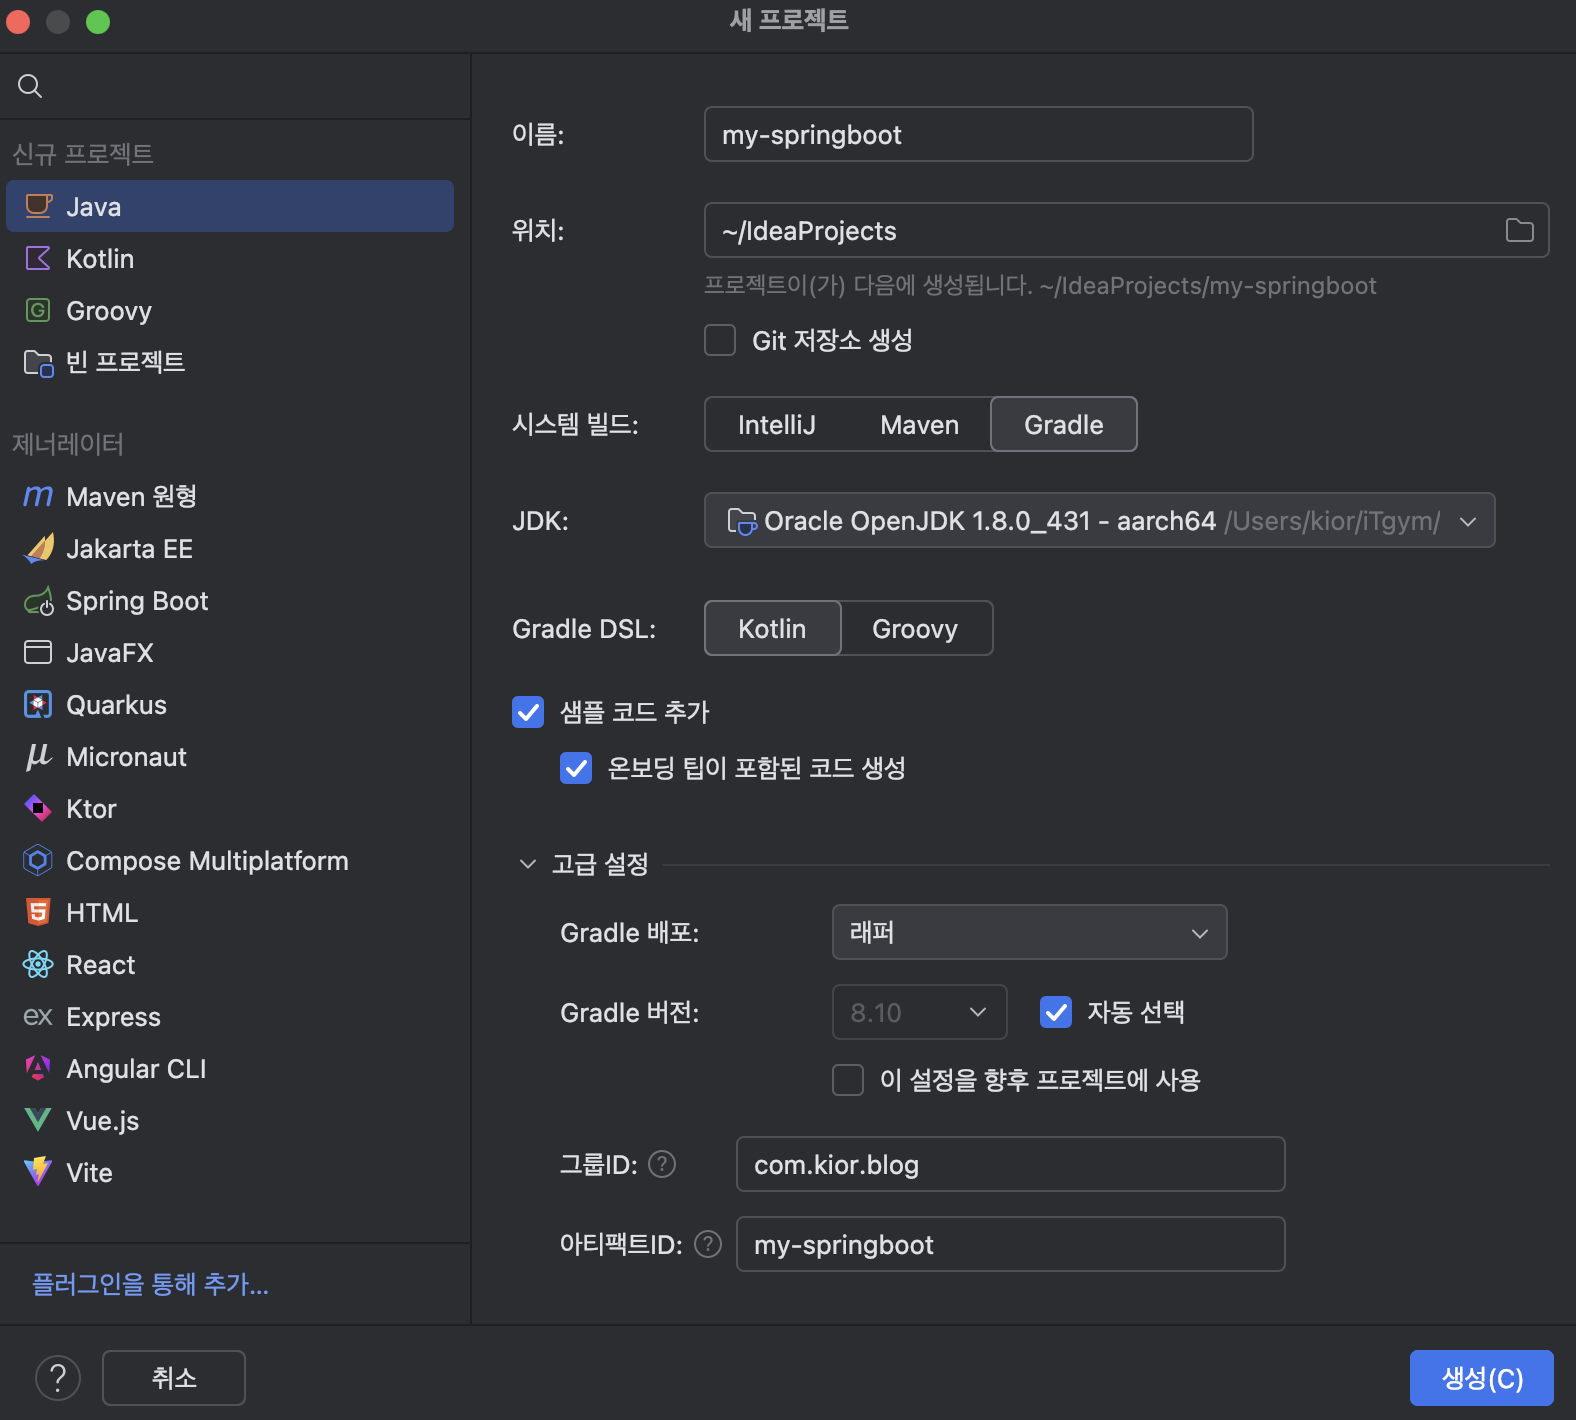Click the Kotlin project icon
Image resolution: width=1576 pixels, height=1420 pixels.
point(38,258)
